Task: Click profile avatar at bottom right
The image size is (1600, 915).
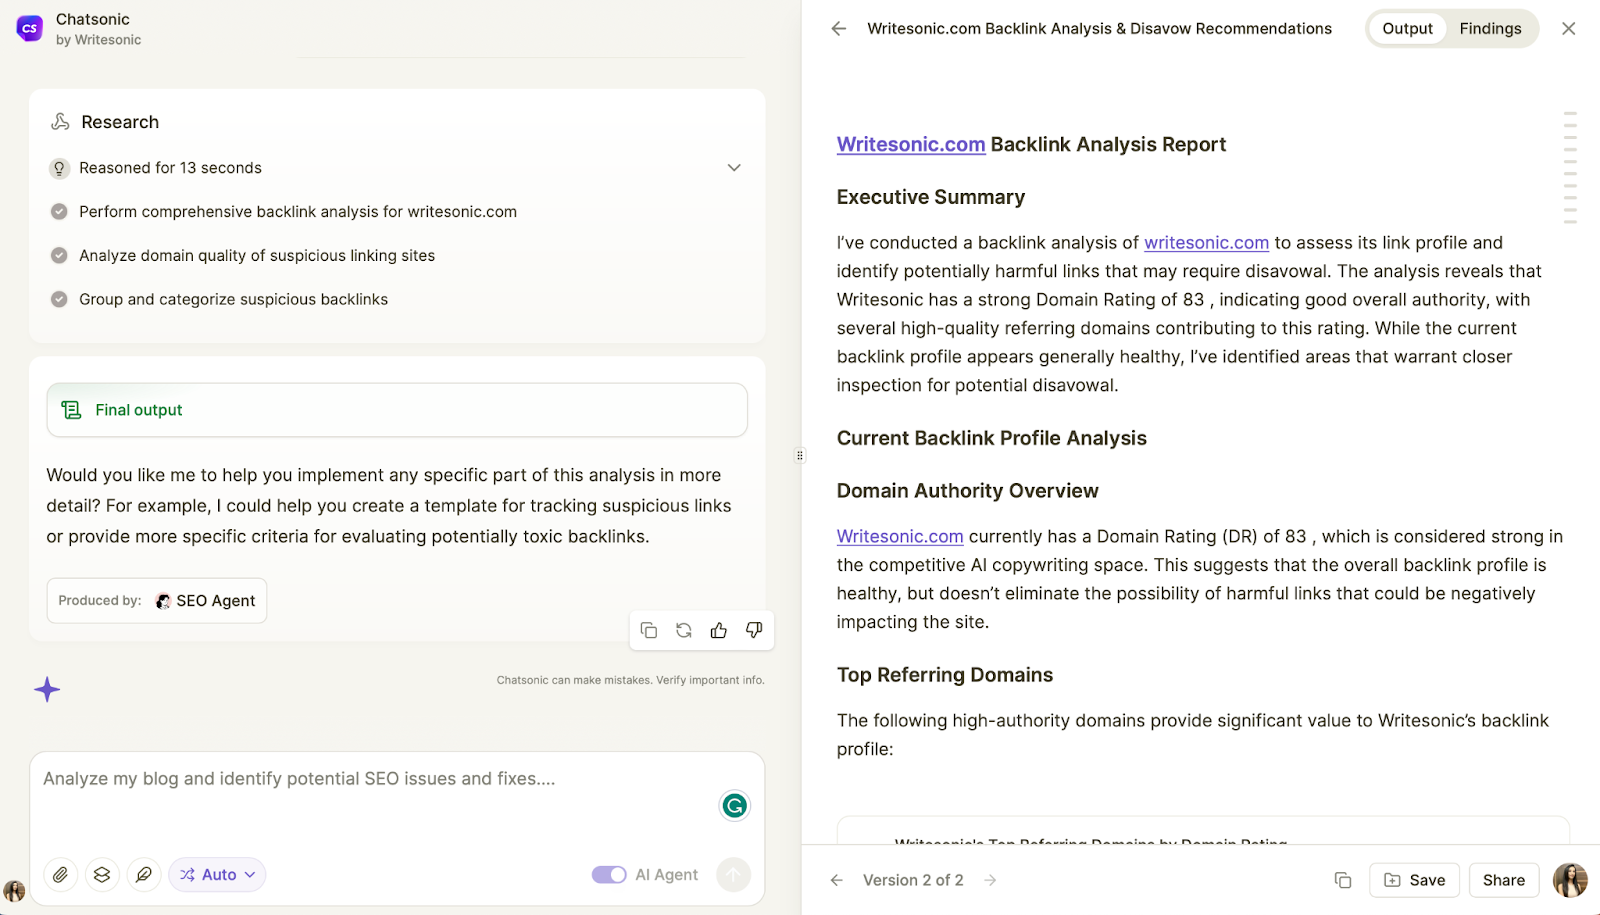Action: [1570, 881]
